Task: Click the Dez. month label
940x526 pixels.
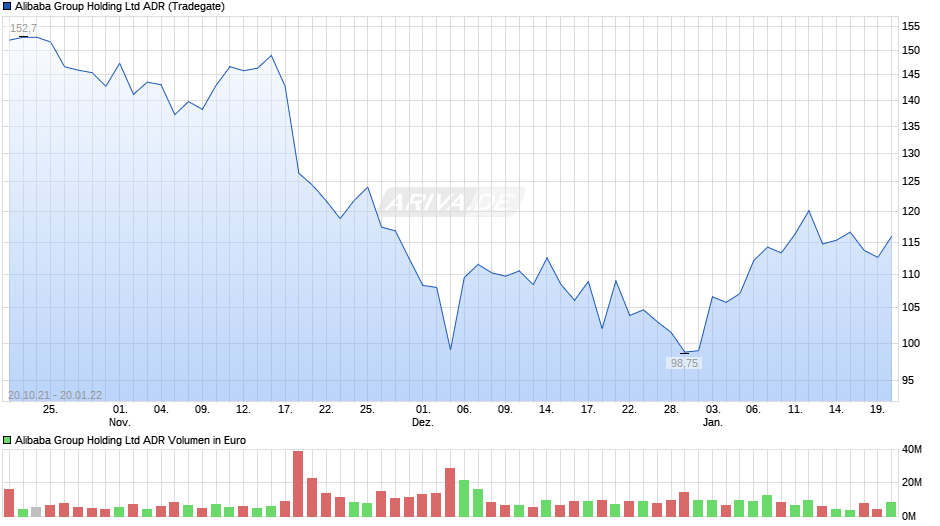Action: (423, 422)
